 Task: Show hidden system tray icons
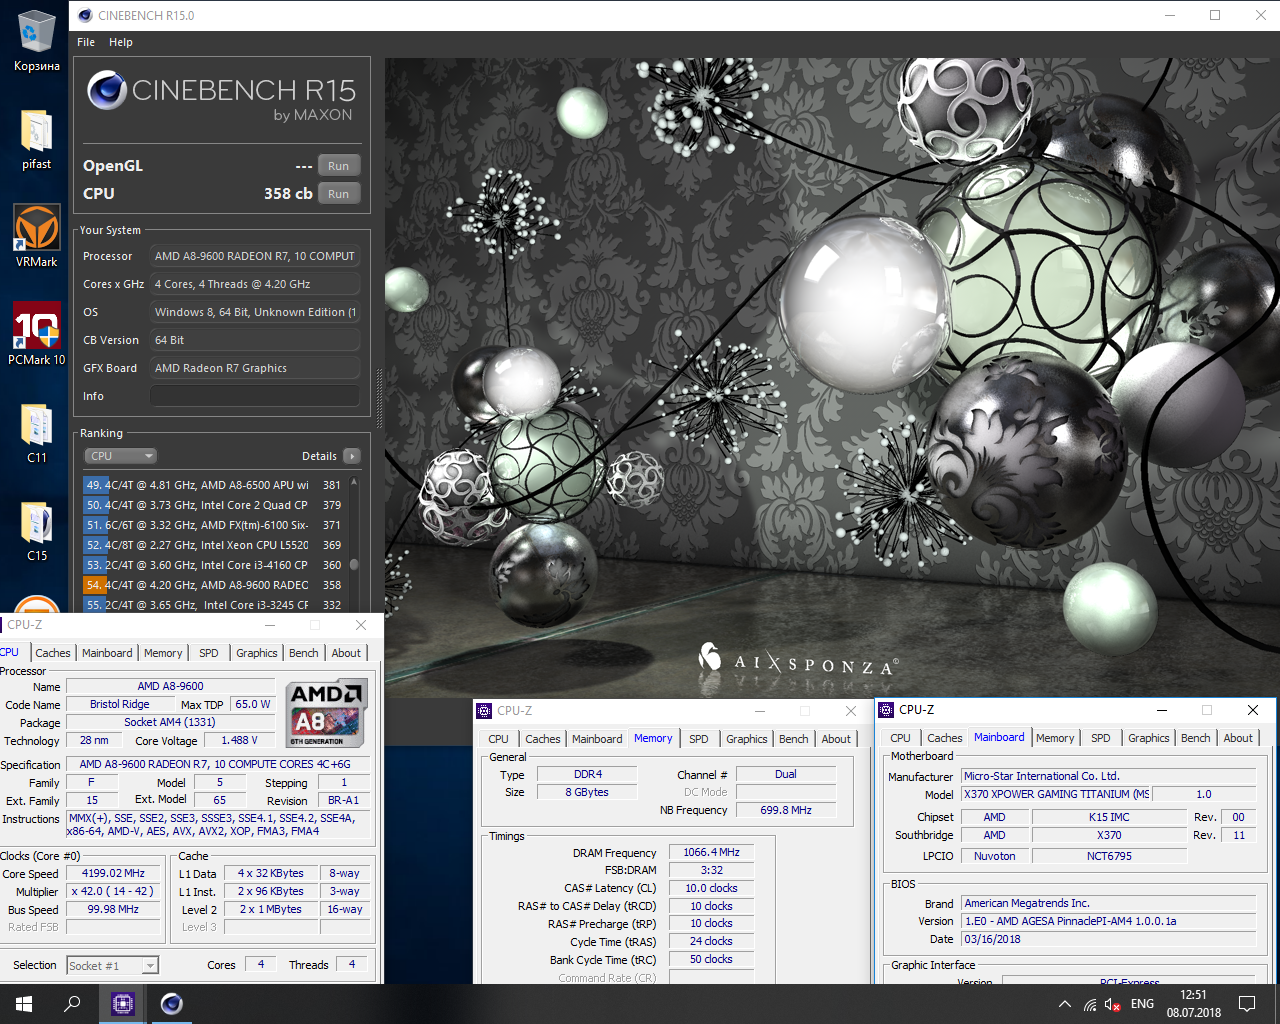pos(1064,1004)
